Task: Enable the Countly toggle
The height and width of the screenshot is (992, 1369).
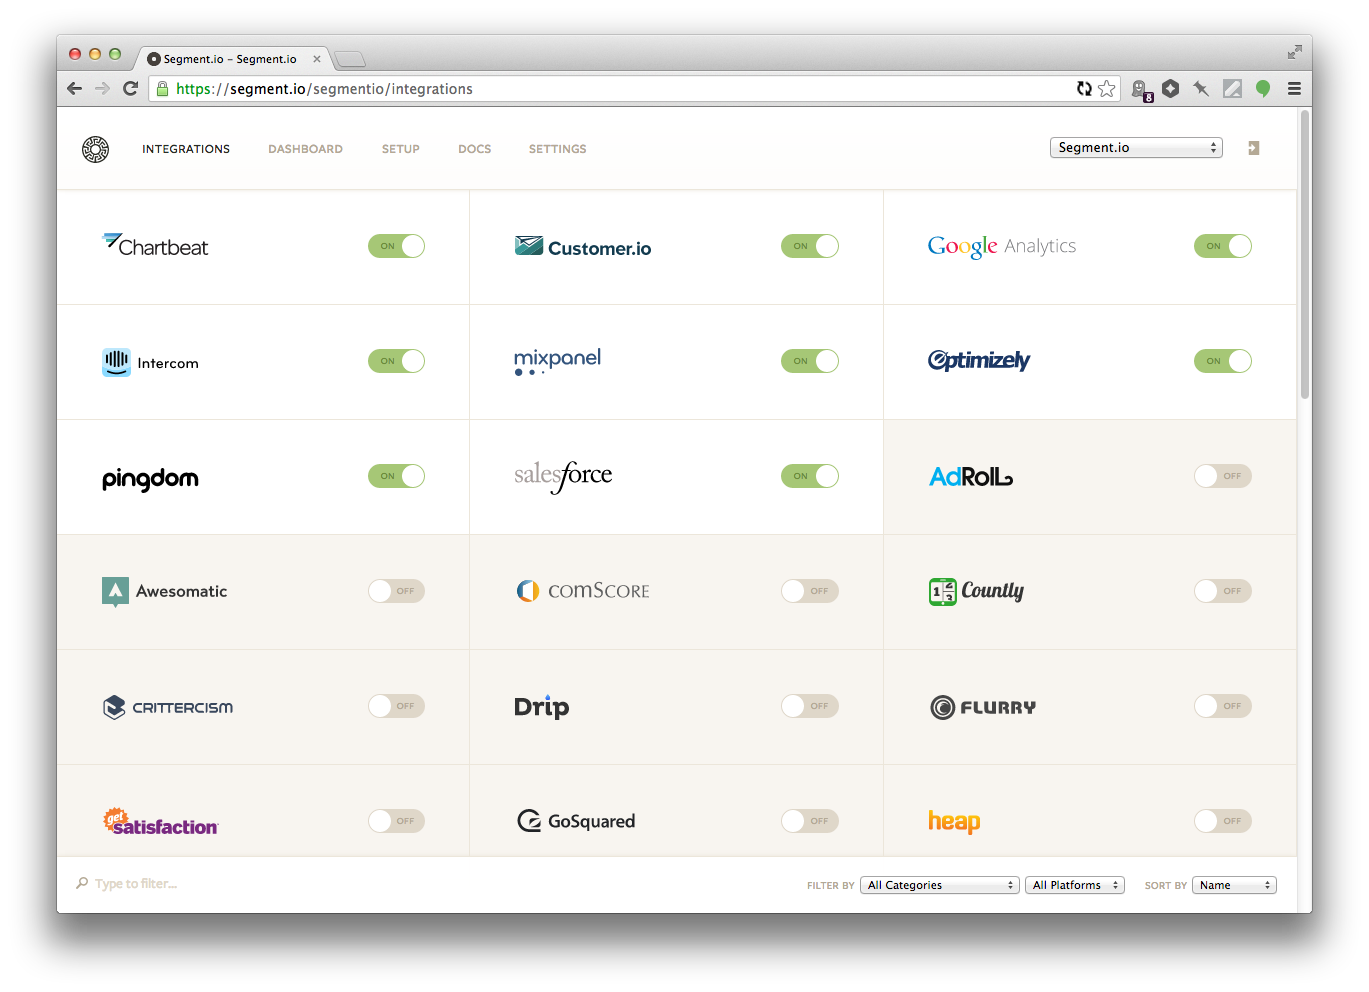Action: 1222,591
